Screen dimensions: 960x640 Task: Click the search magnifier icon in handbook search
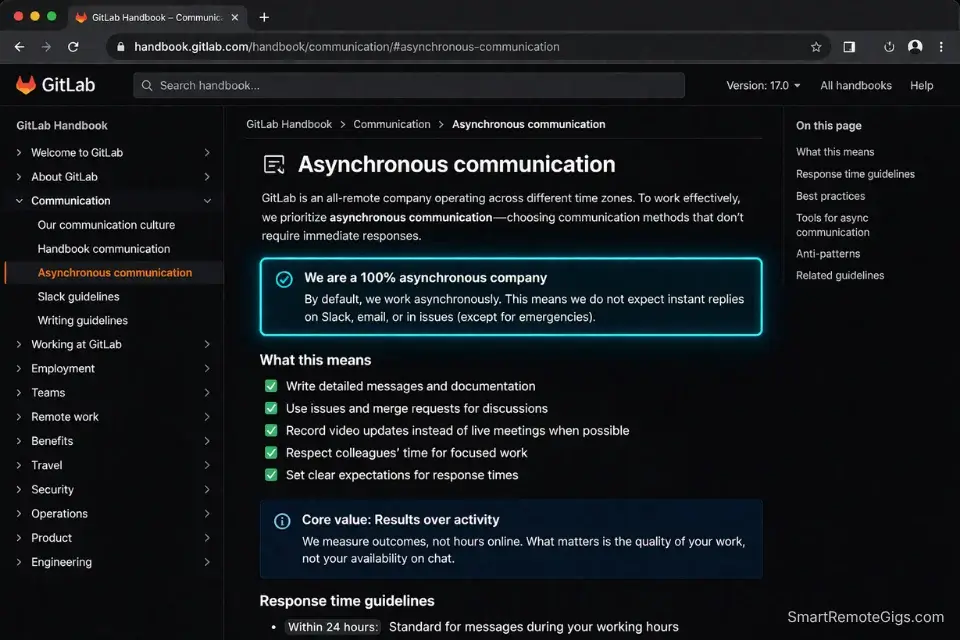pyautogui.click(x=147, y=86)
